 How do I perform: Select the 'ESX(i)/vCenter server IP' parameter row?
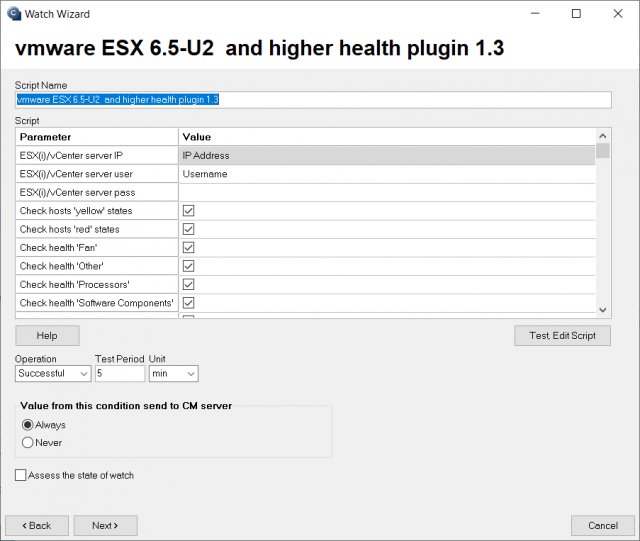pyautogui.click(x=97, y=156)
